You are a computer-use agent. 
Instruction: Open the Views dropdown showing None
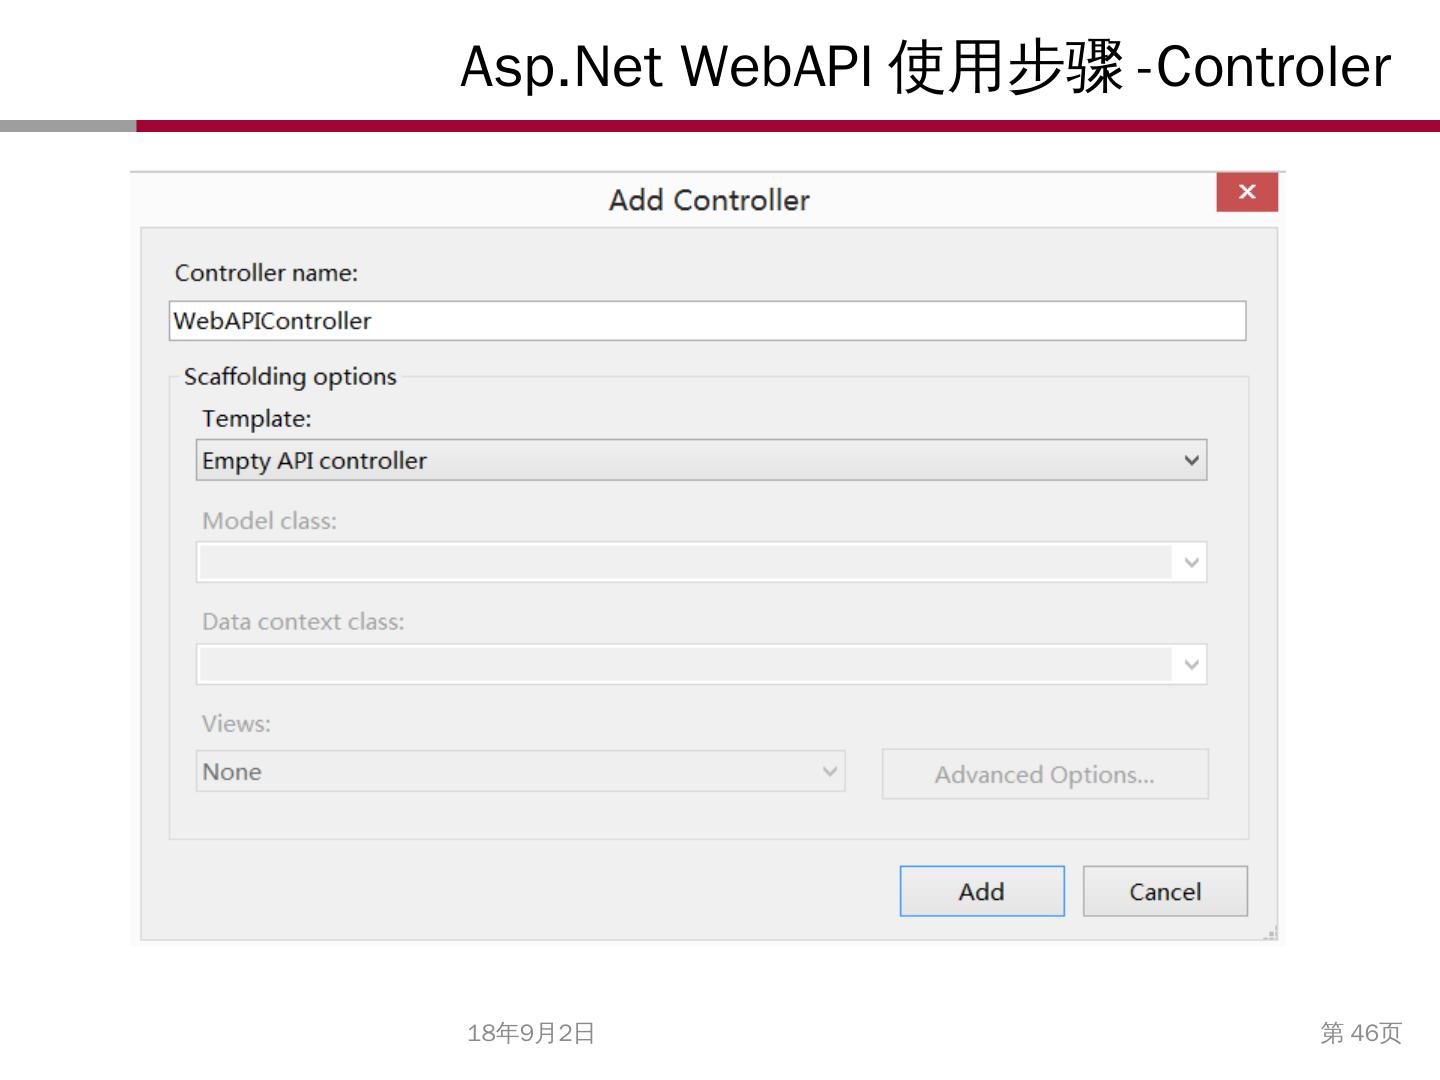click(x=520, y=771)
